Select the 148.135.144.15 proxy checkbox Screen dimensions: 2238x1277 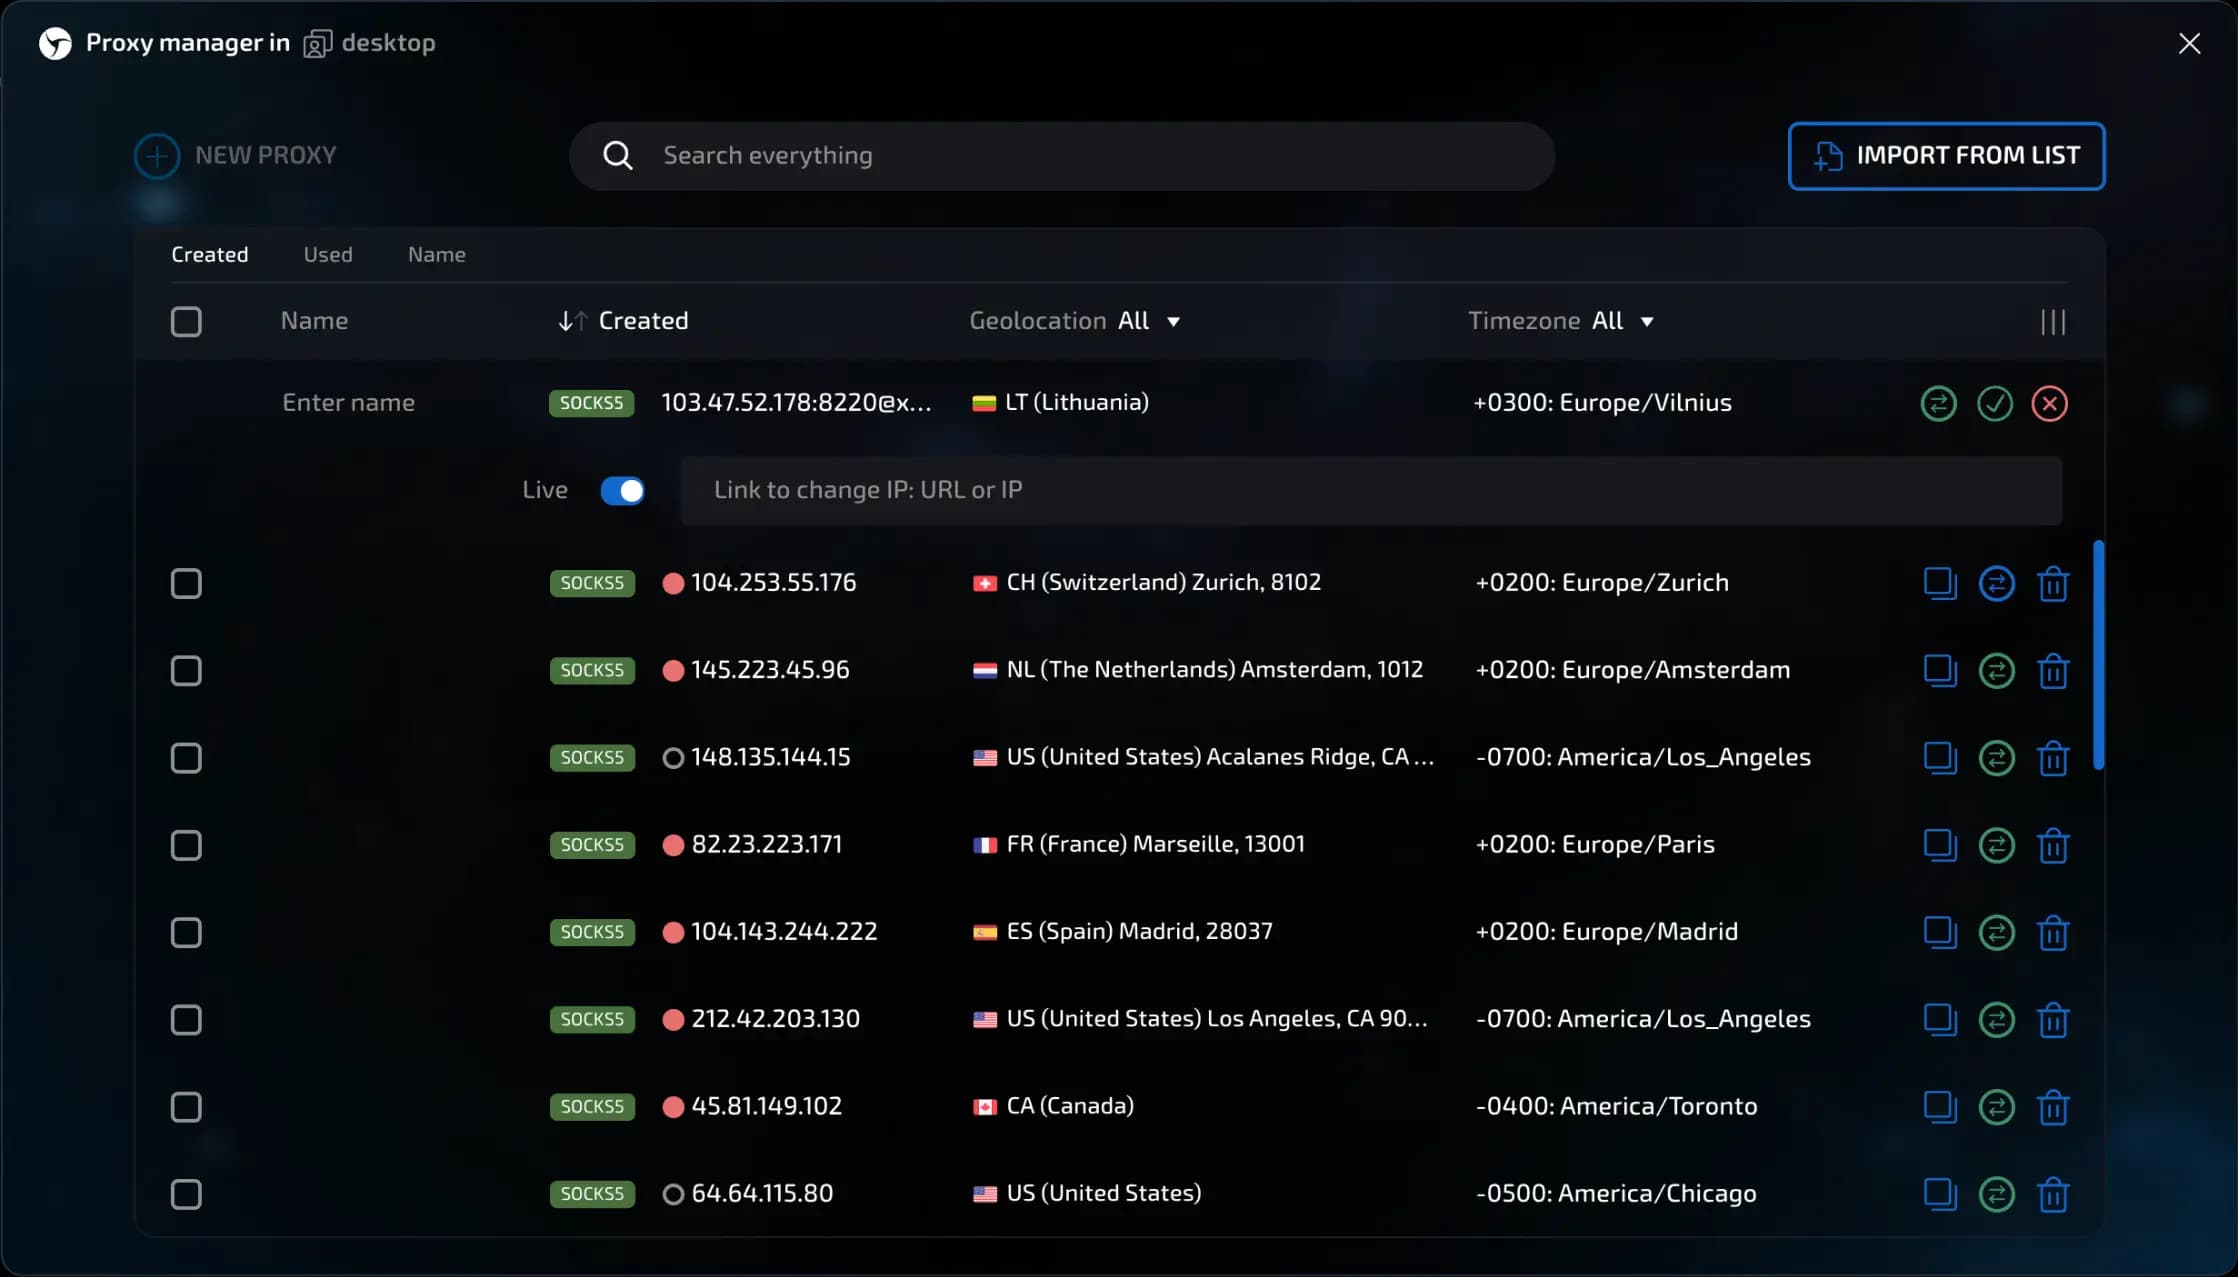click(x=186, y=758)
